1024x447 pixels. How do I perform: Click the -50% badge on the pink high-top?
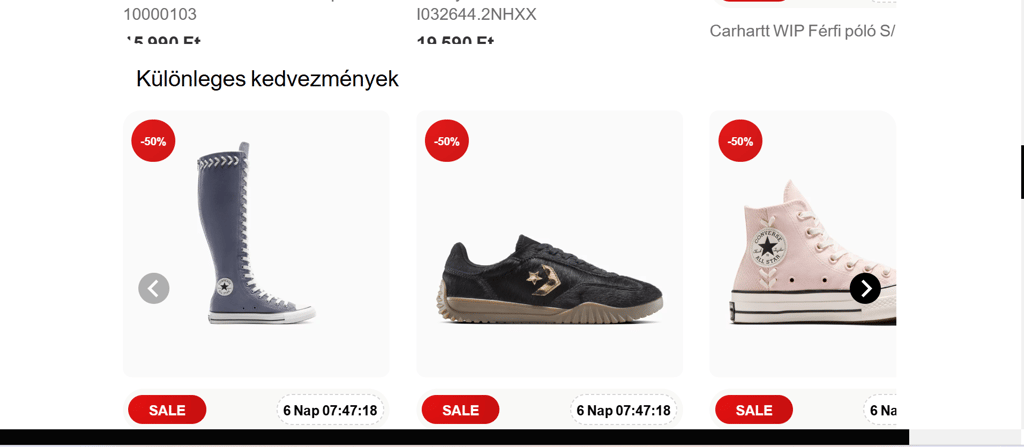pyautogui.click(x=740, y=141)
